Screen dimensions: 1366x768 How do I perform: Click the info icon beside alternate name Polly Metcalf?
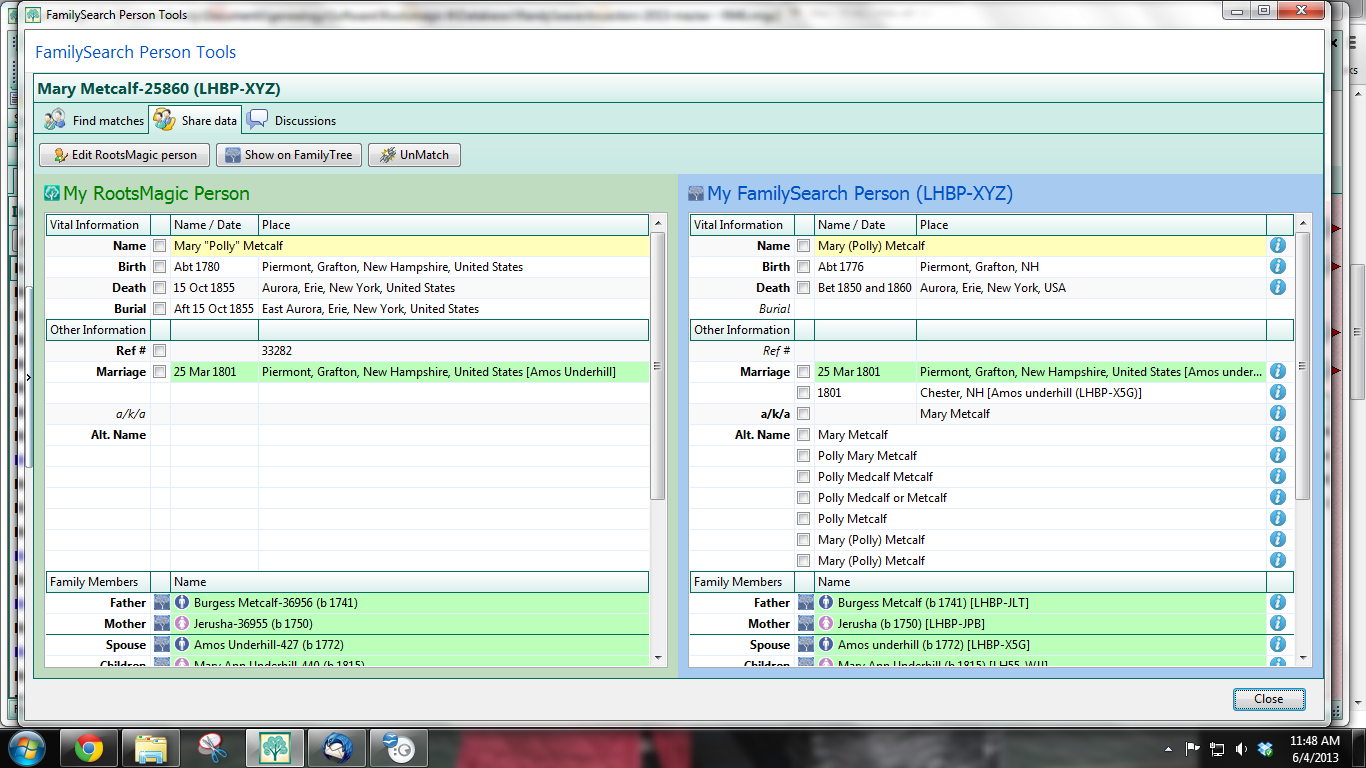(x=1278, y=518)
